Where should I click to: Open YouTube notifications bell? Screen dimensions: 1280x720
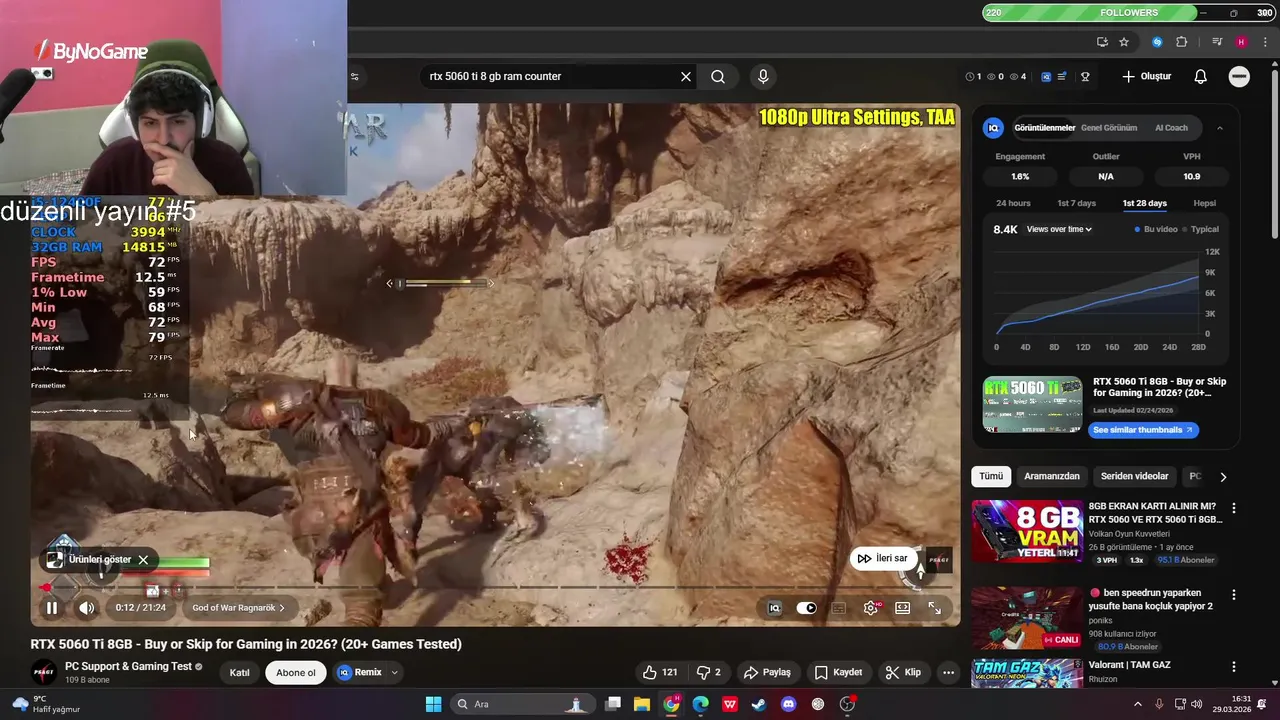(x=1200, y=76)
